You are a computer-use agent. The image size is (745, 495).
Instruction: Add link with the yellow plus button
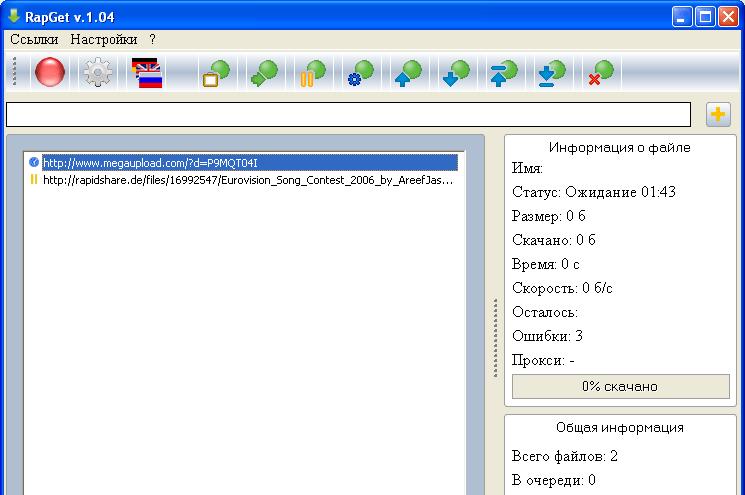point(718,114)
